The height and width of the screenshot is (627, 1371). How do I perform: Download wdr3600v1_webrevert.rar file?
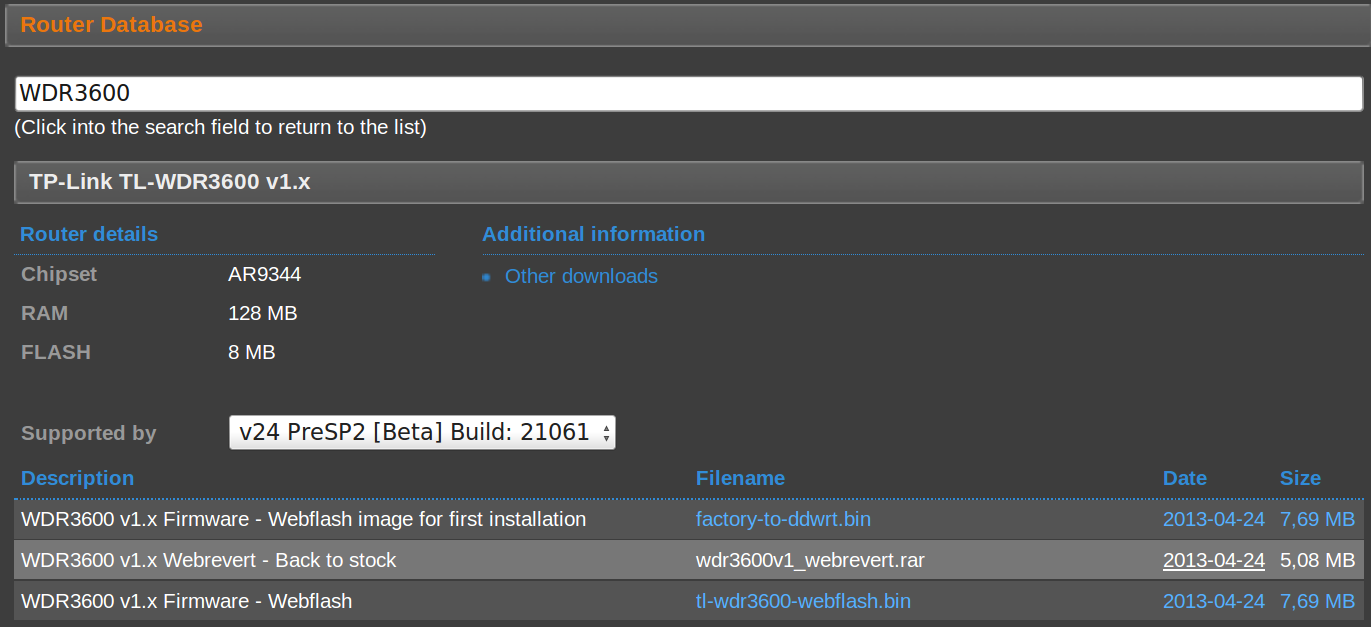point(810,560)
